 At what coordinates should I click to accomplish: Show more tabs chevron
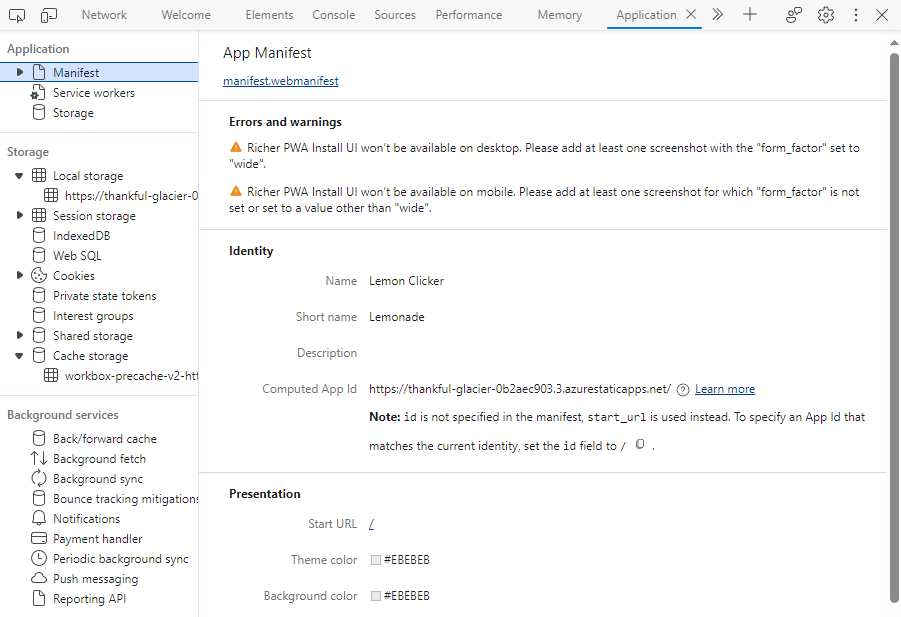point(718,14)
